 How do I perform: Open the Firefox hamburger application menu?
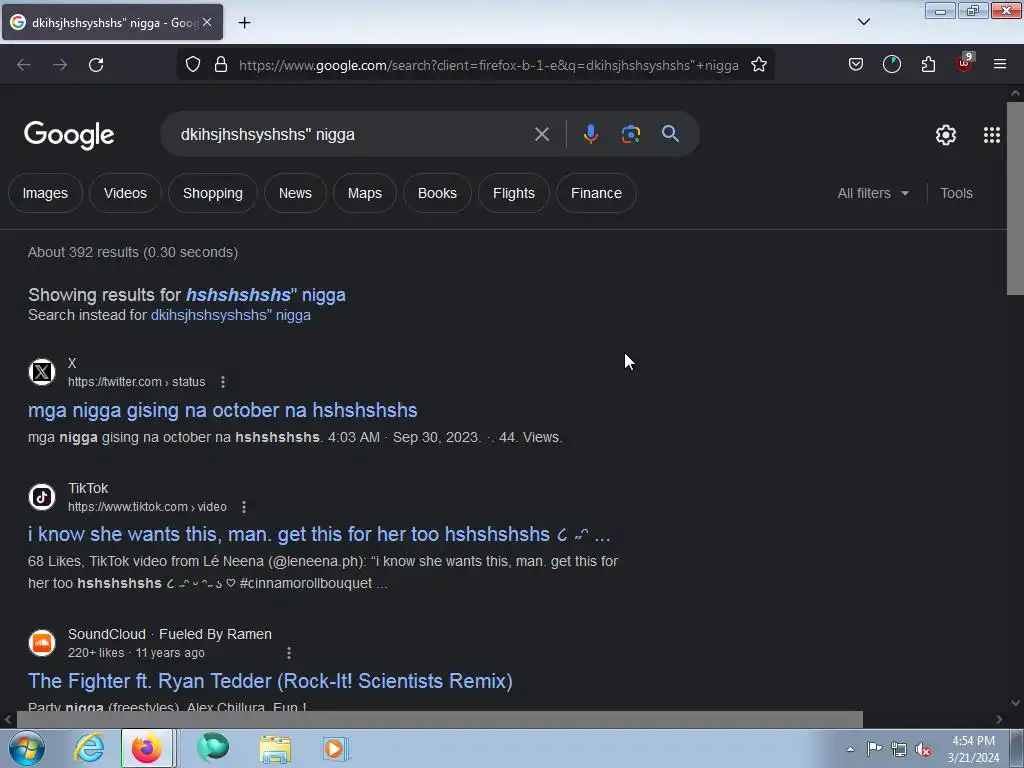point(999,64)
